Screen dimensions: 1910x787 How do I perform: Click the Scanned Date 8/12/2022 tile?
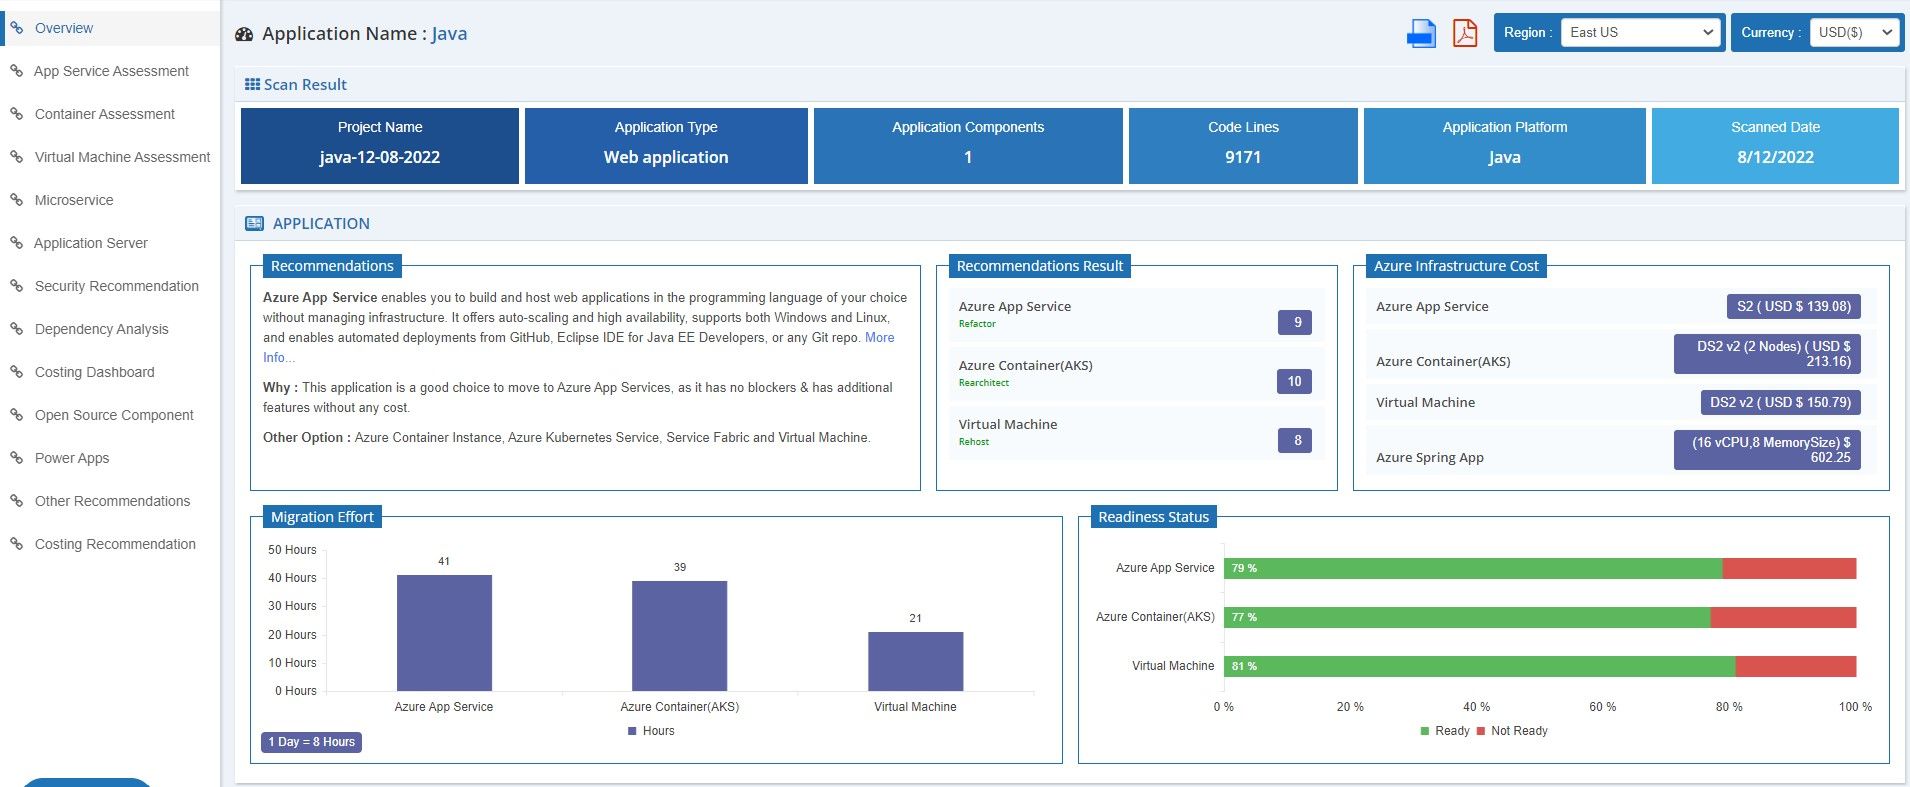tap(1775, 146)
